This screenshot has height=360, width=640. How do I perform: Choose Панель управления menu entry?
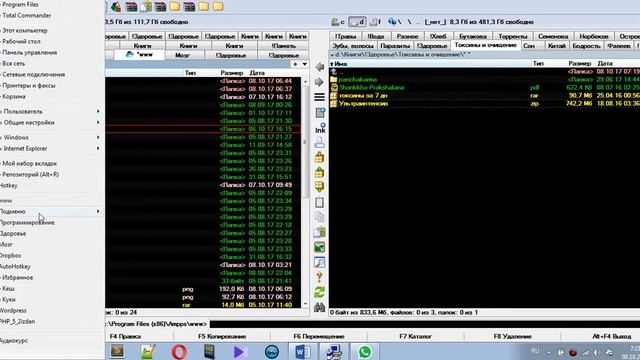pyautogui.click(x=29, y=53)
